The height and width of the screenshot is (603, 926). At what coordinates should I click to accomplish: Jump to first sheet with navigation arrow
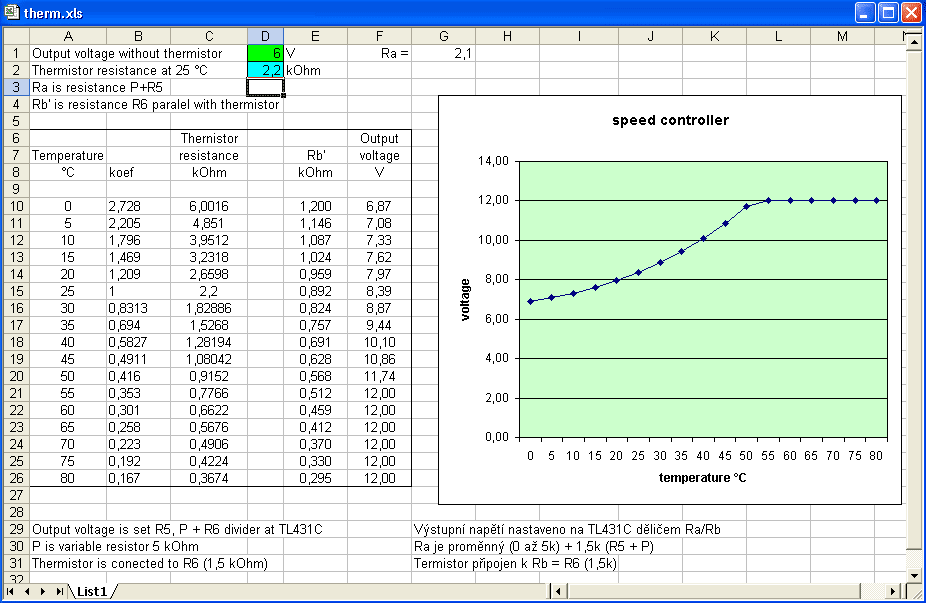(x=11, y=592)
